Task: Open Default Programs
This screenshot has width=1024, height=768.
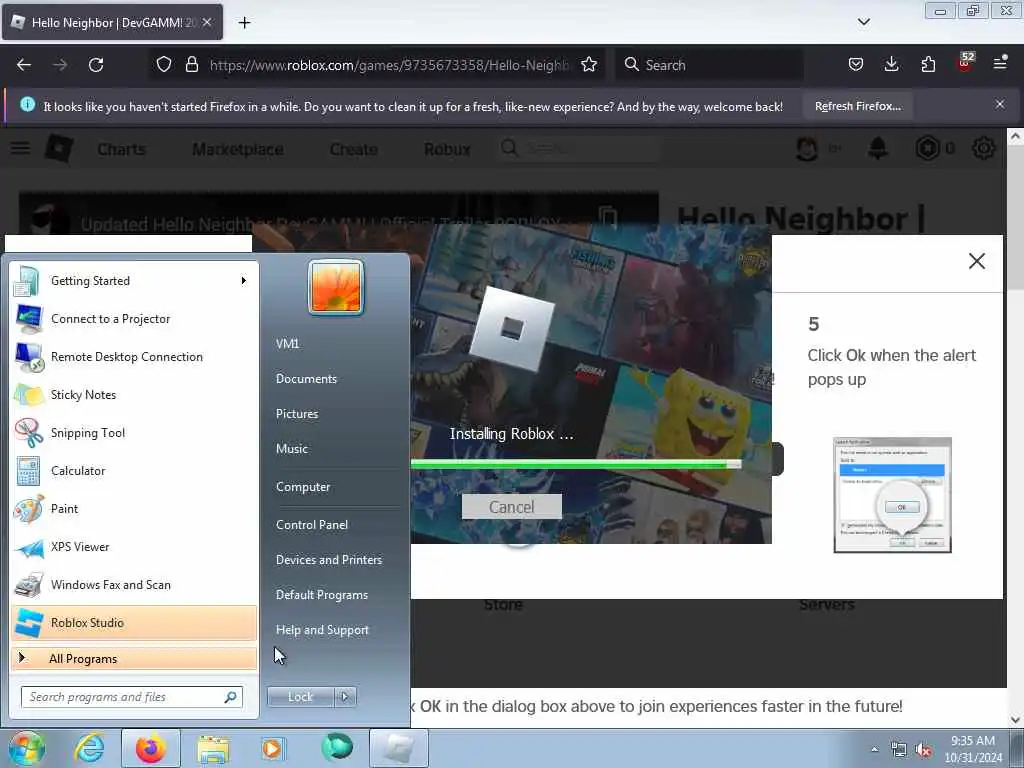Action: pyautogui.click(x=322, y=595)
